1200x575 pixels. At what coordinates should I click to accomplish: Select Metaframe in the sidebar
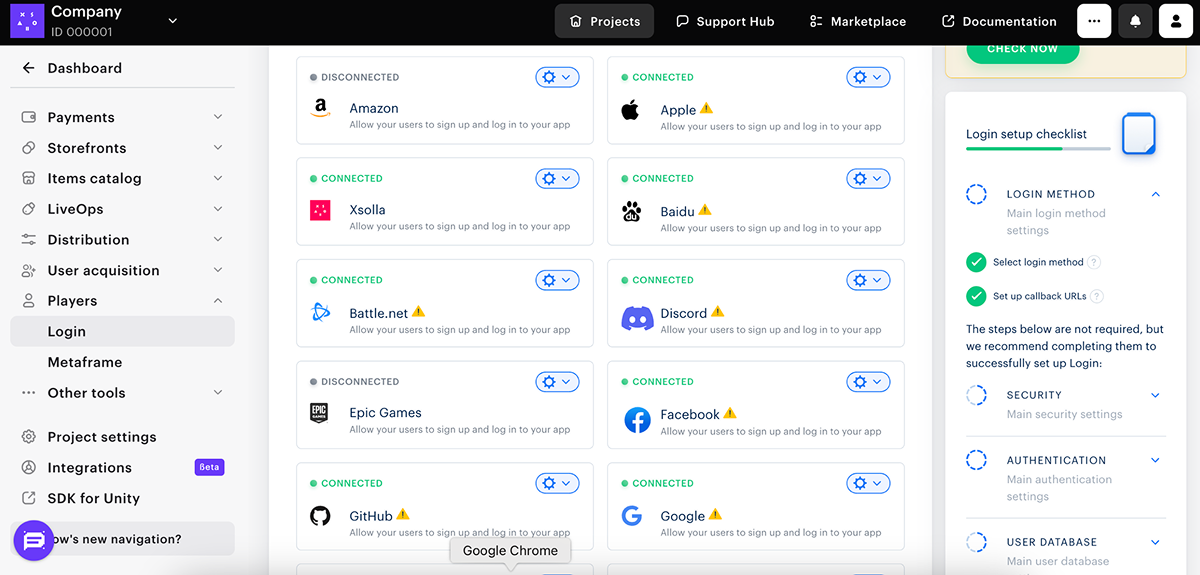(85, 362)
